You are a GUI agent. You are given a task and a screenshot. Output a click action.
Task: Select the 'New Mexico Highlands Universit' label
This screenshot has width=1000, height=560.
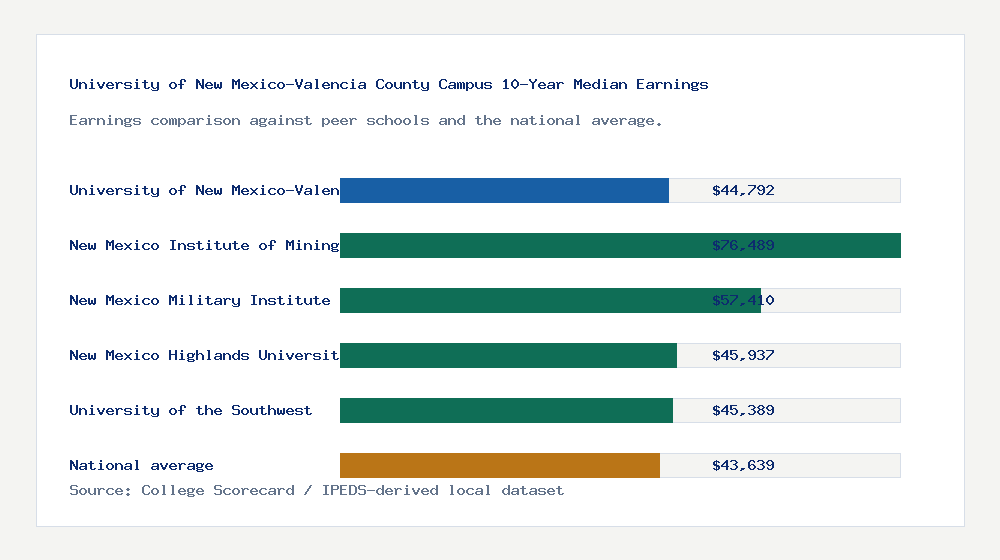(x=204, y=355)
